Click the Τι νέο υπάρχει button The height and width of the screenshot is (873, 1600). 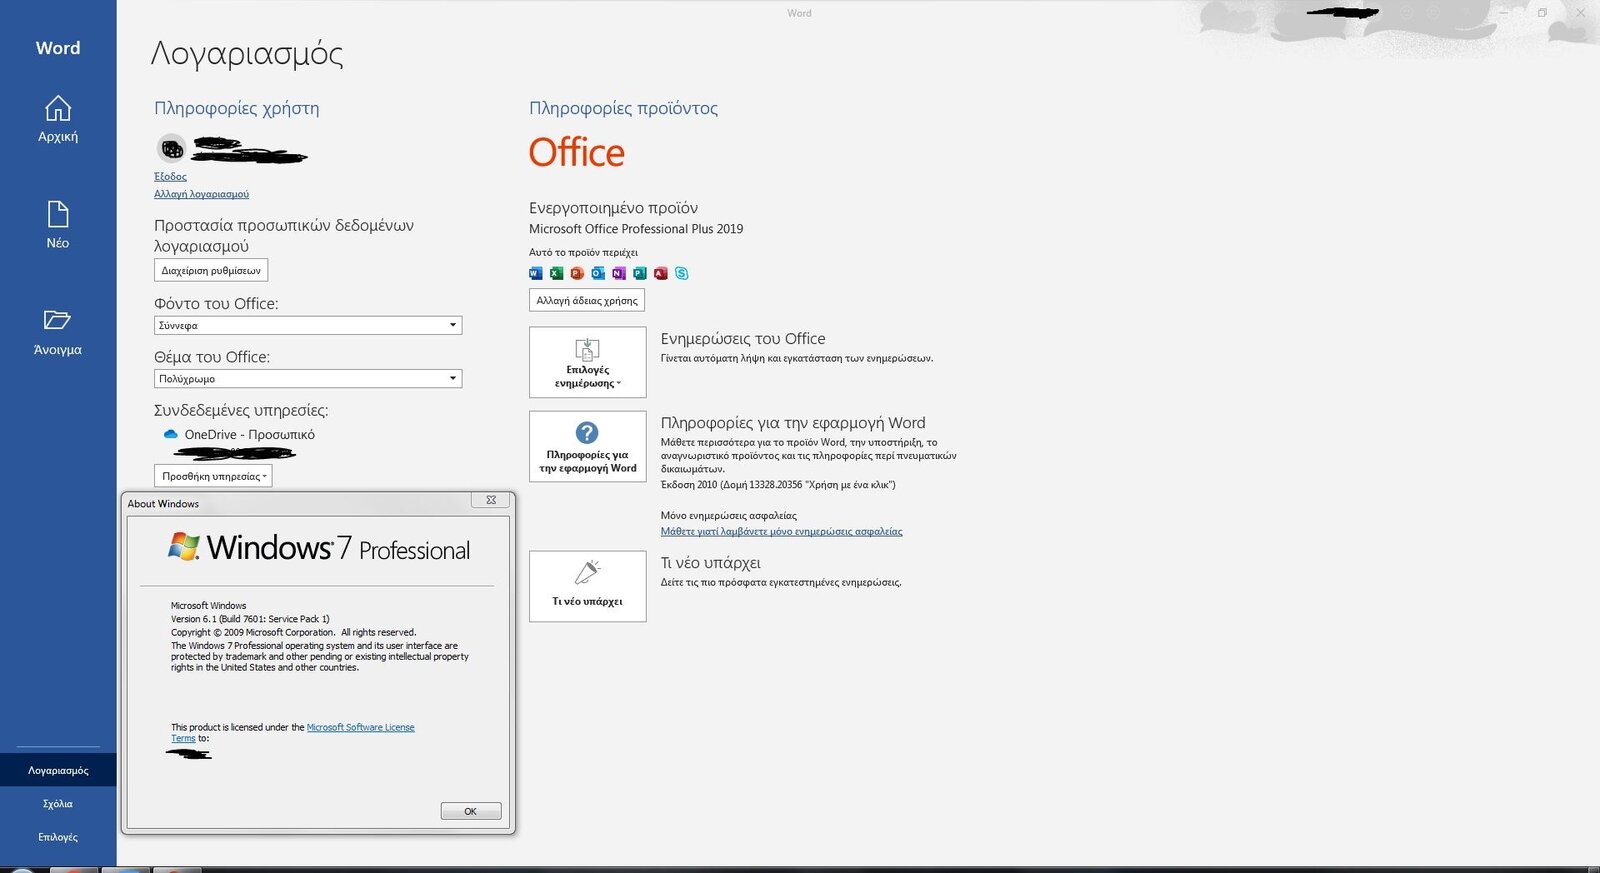click(x=588, y=586)
